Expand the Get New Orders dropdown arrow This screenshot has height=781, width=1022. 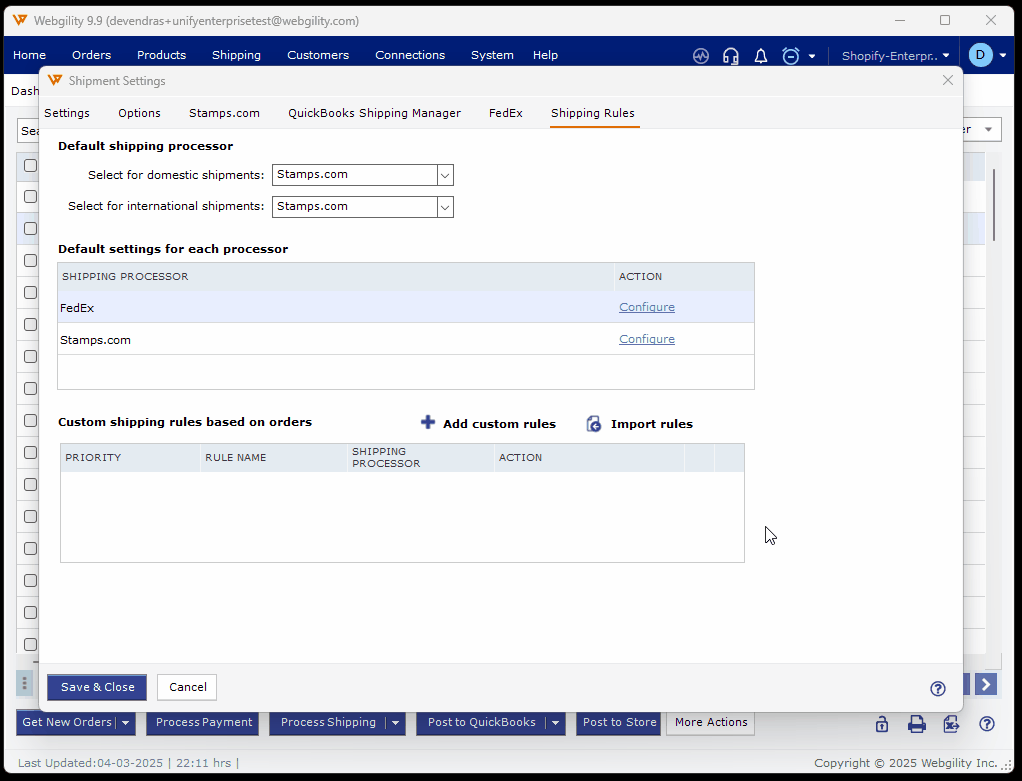[x=126, y=722]
